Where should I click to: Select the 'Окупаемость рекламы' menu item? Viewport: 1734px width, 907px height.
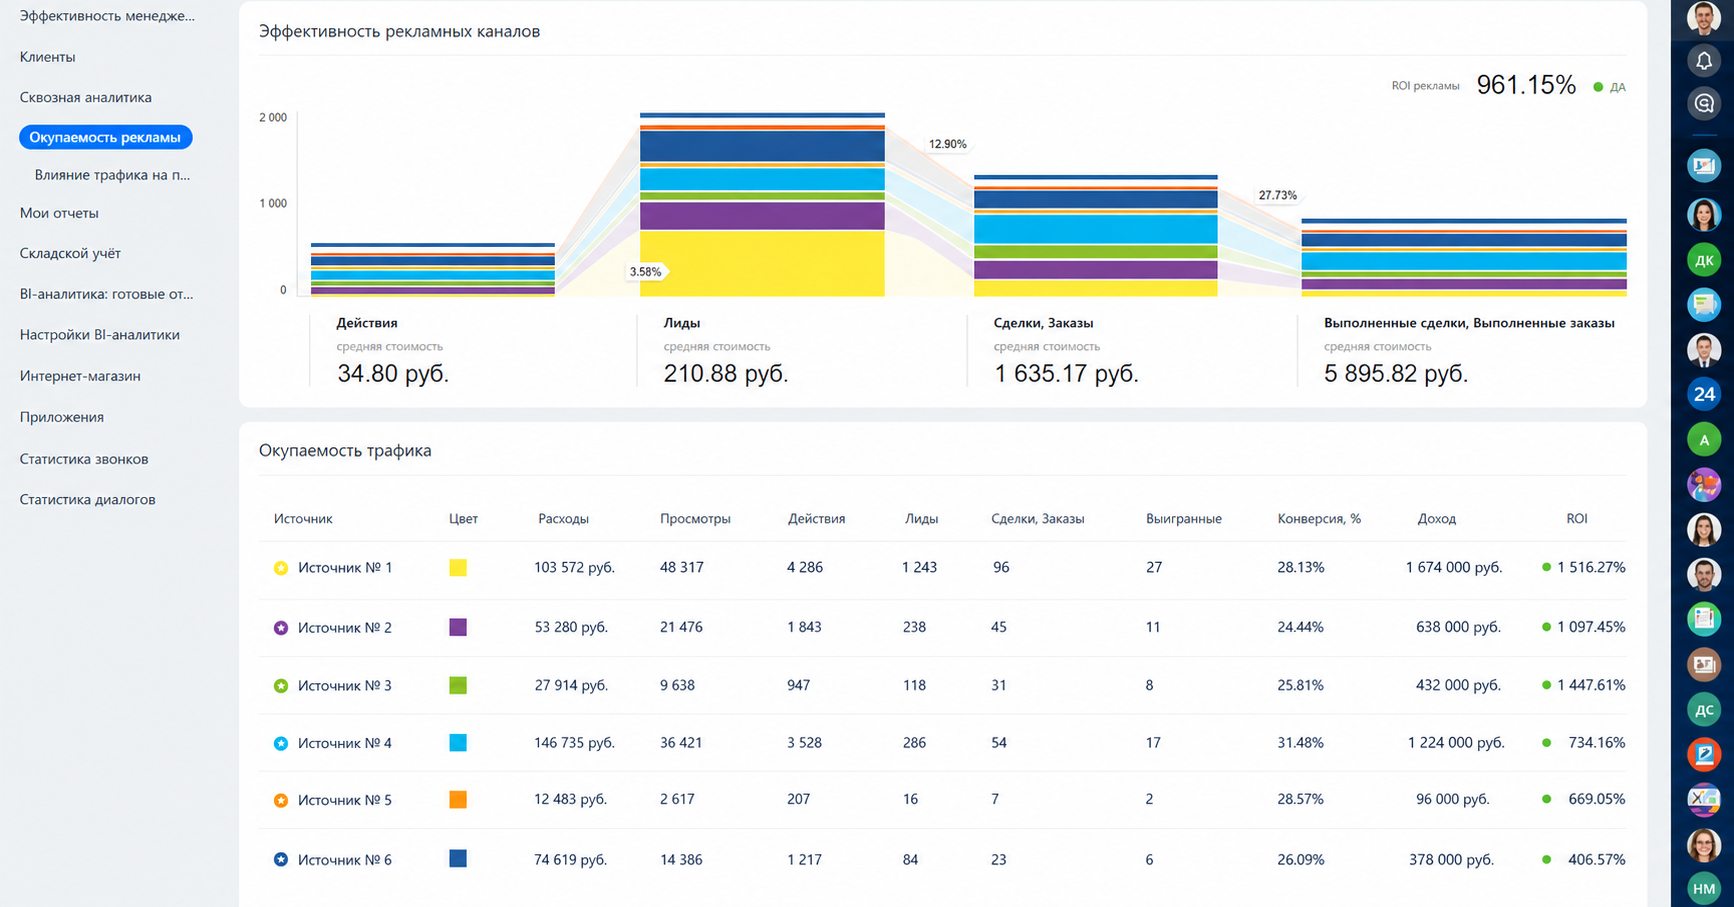pos(105,137)
